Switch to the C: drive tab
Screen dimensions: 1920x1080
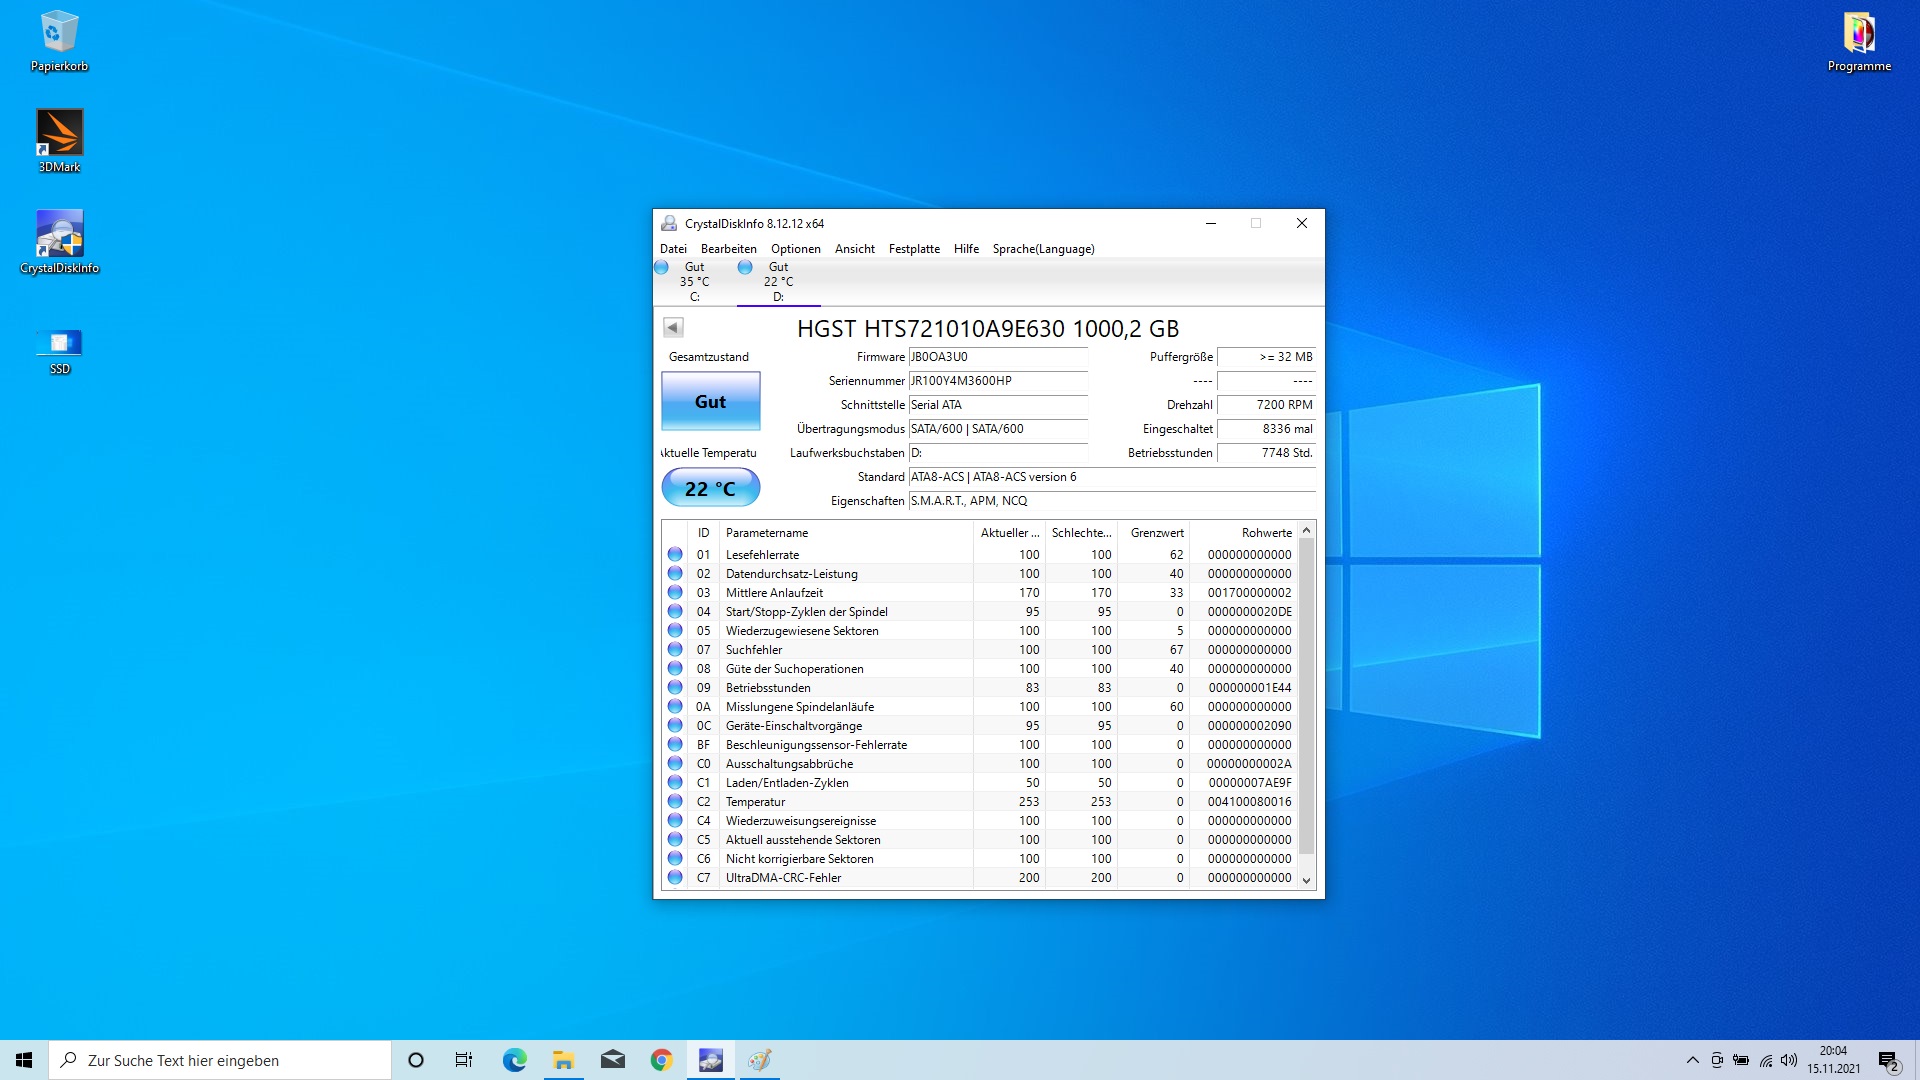click(x=694, y=281)
